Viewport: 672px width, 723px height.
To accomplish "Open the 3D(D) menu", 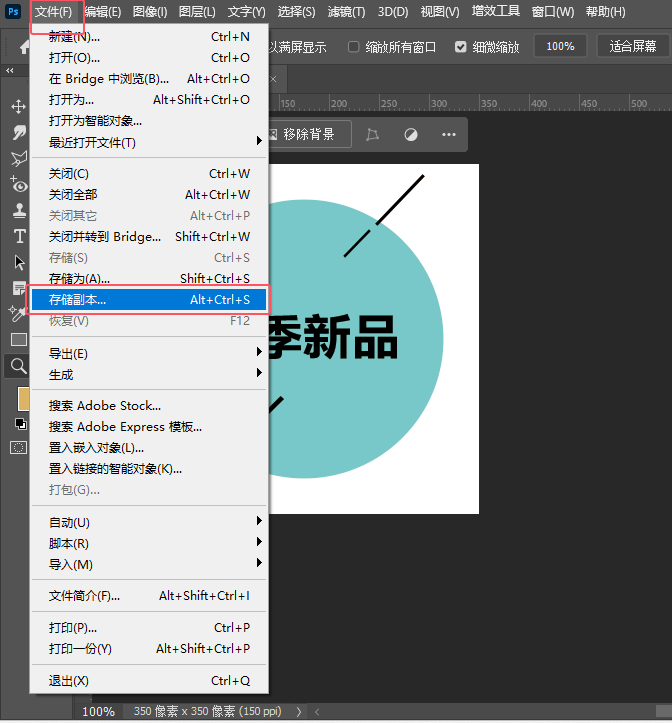I will click(393, 12).
